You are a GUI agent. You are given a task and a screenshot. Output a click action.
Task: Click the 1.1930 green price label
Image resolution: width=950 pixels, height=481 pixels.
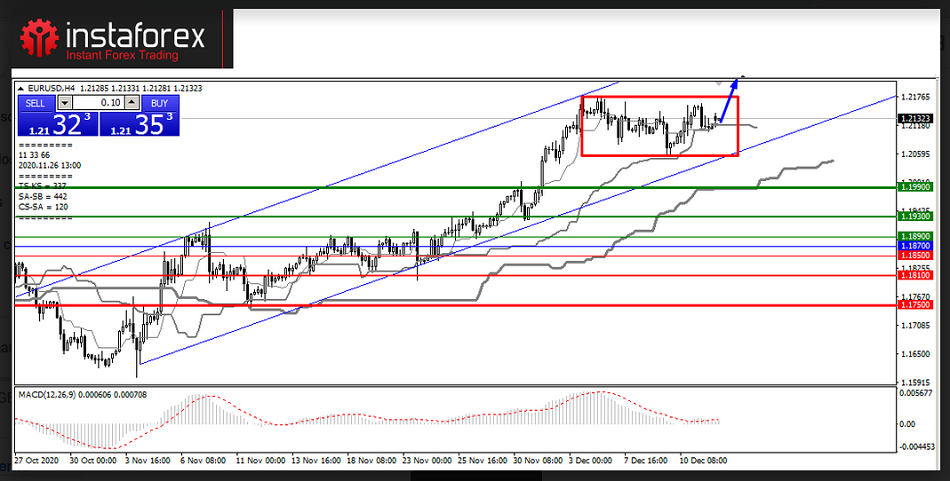[x=915, y=216]
